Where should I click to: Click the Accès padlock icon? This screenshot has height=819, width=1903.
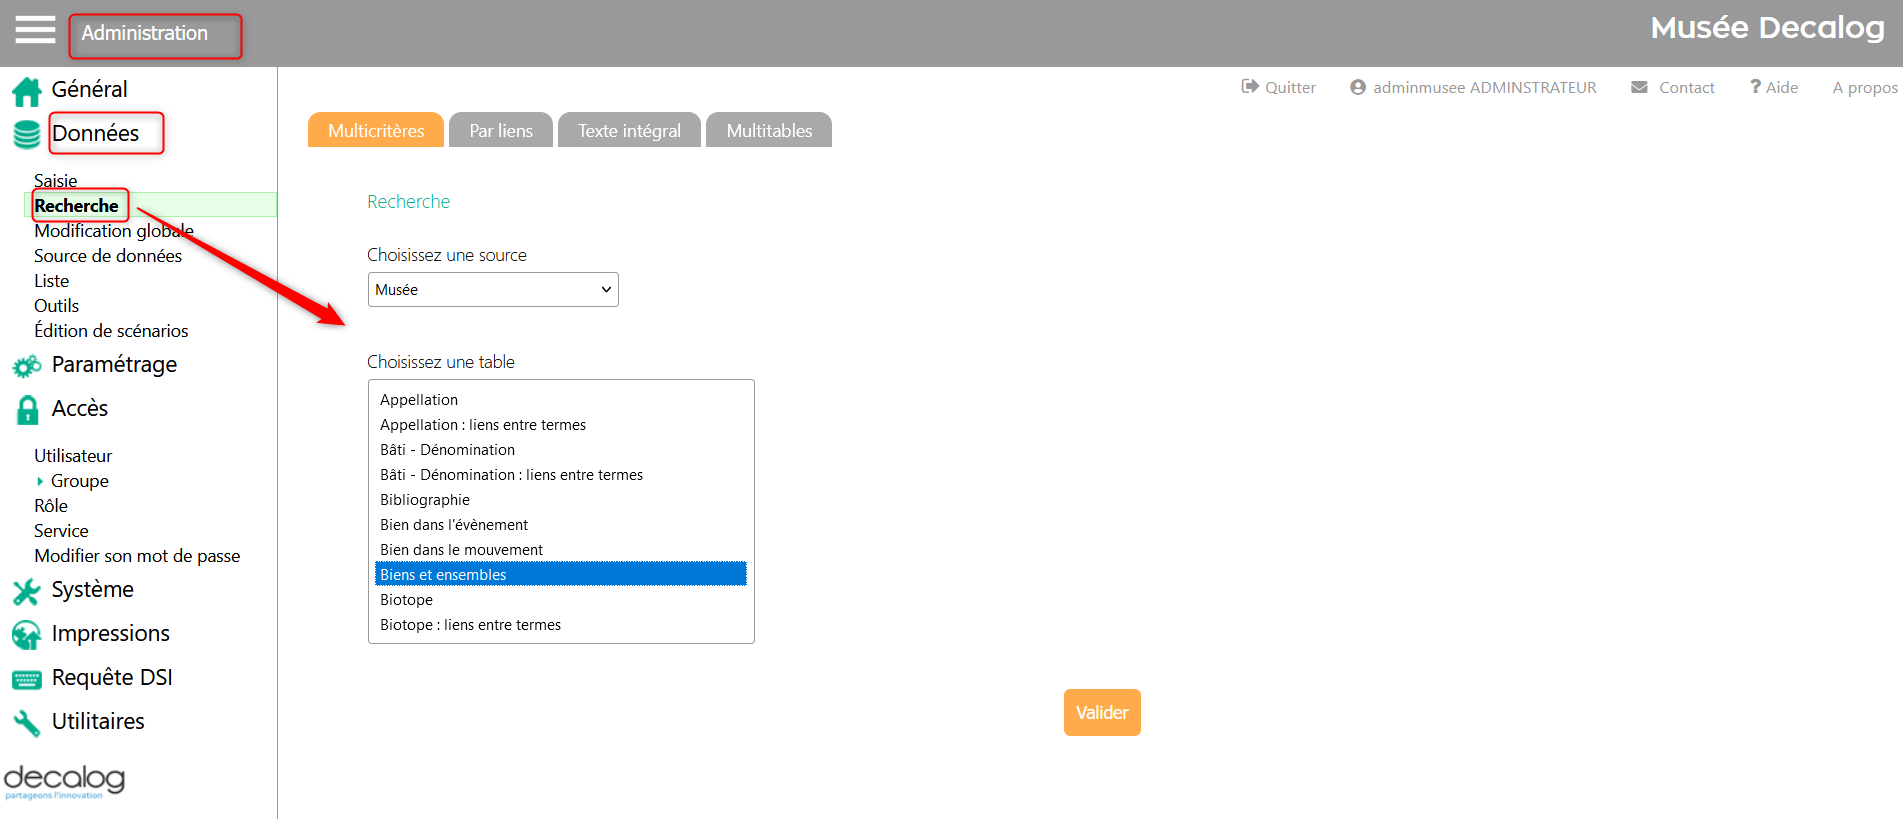[x=27, y=410]
